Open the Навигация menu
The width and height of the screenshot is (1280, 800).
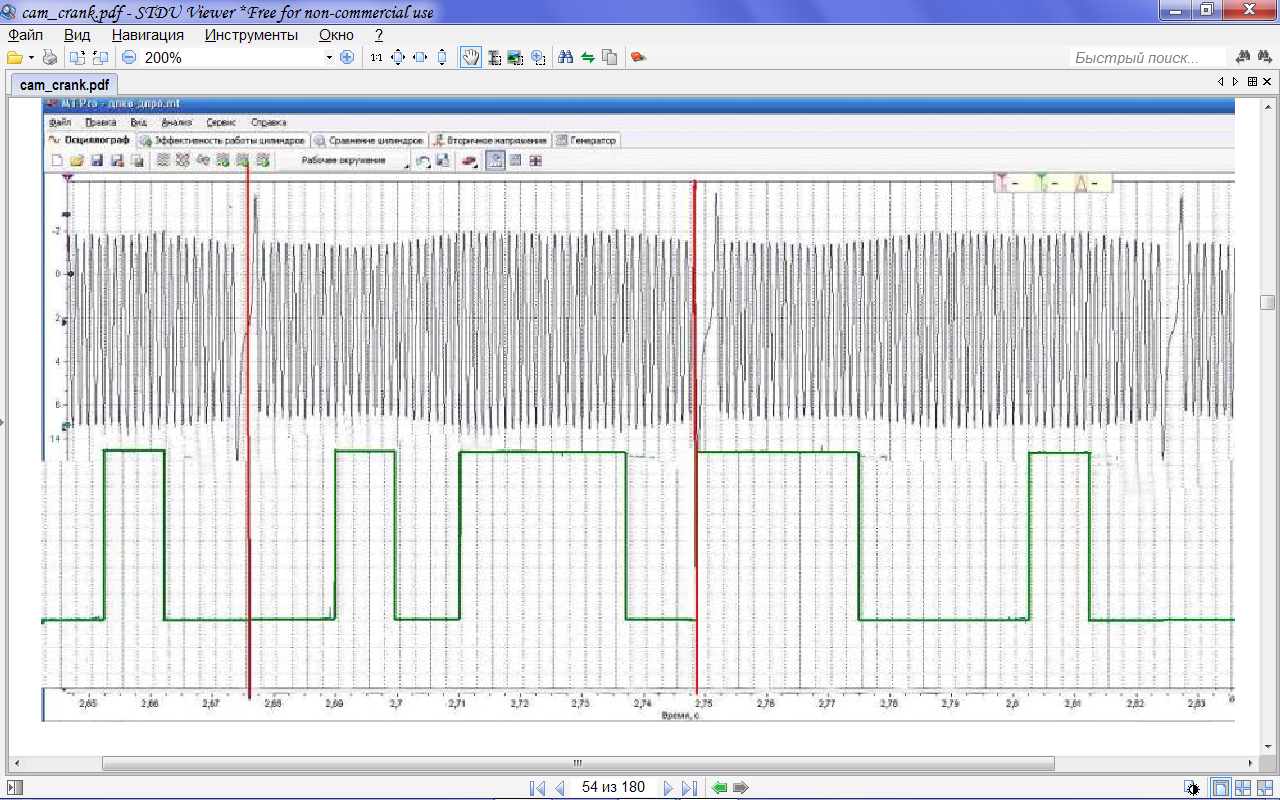coord(148,35)
